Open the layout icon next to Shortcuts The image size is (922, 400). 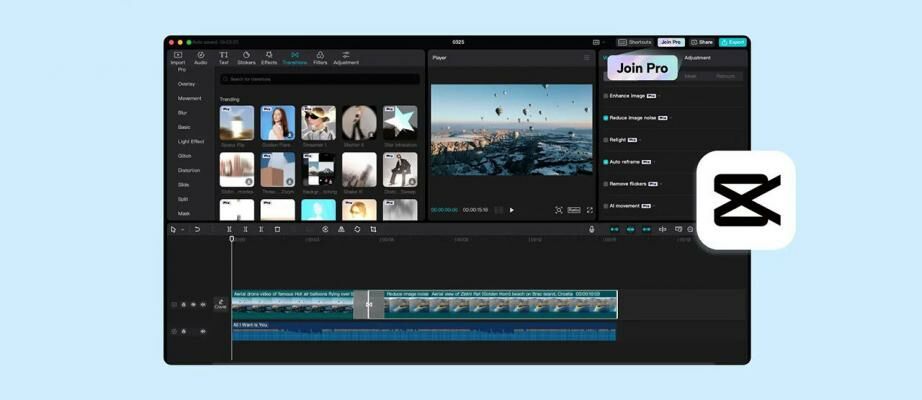[596, 42]
